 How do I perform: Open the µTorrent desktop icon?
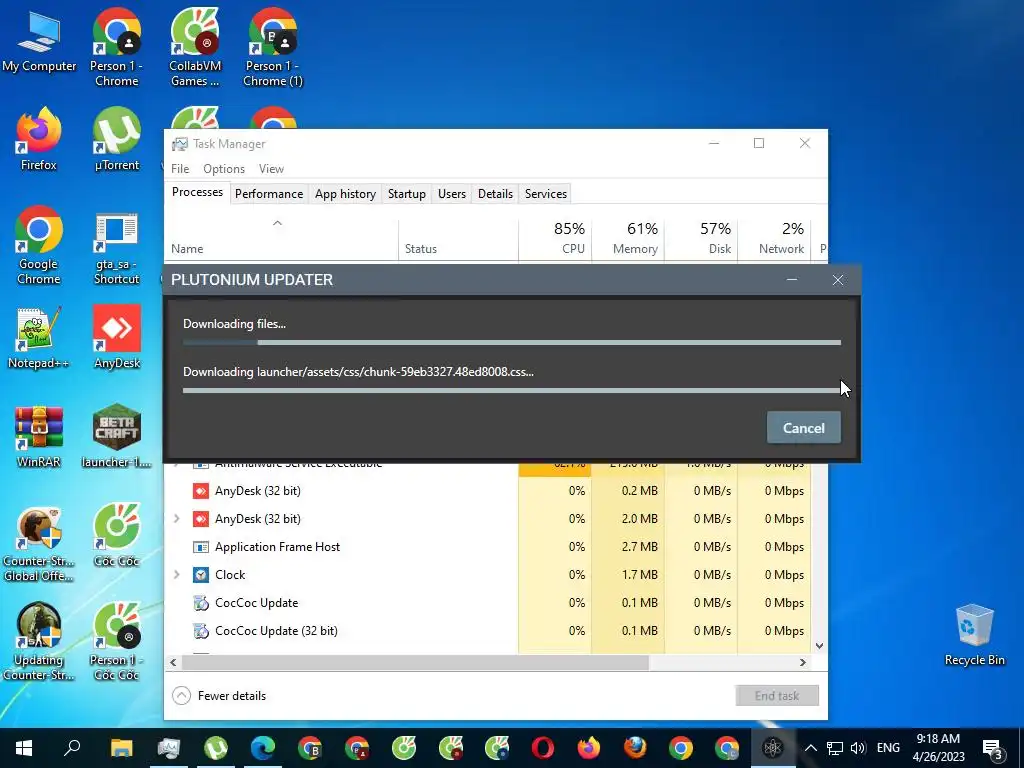[116, 139]
